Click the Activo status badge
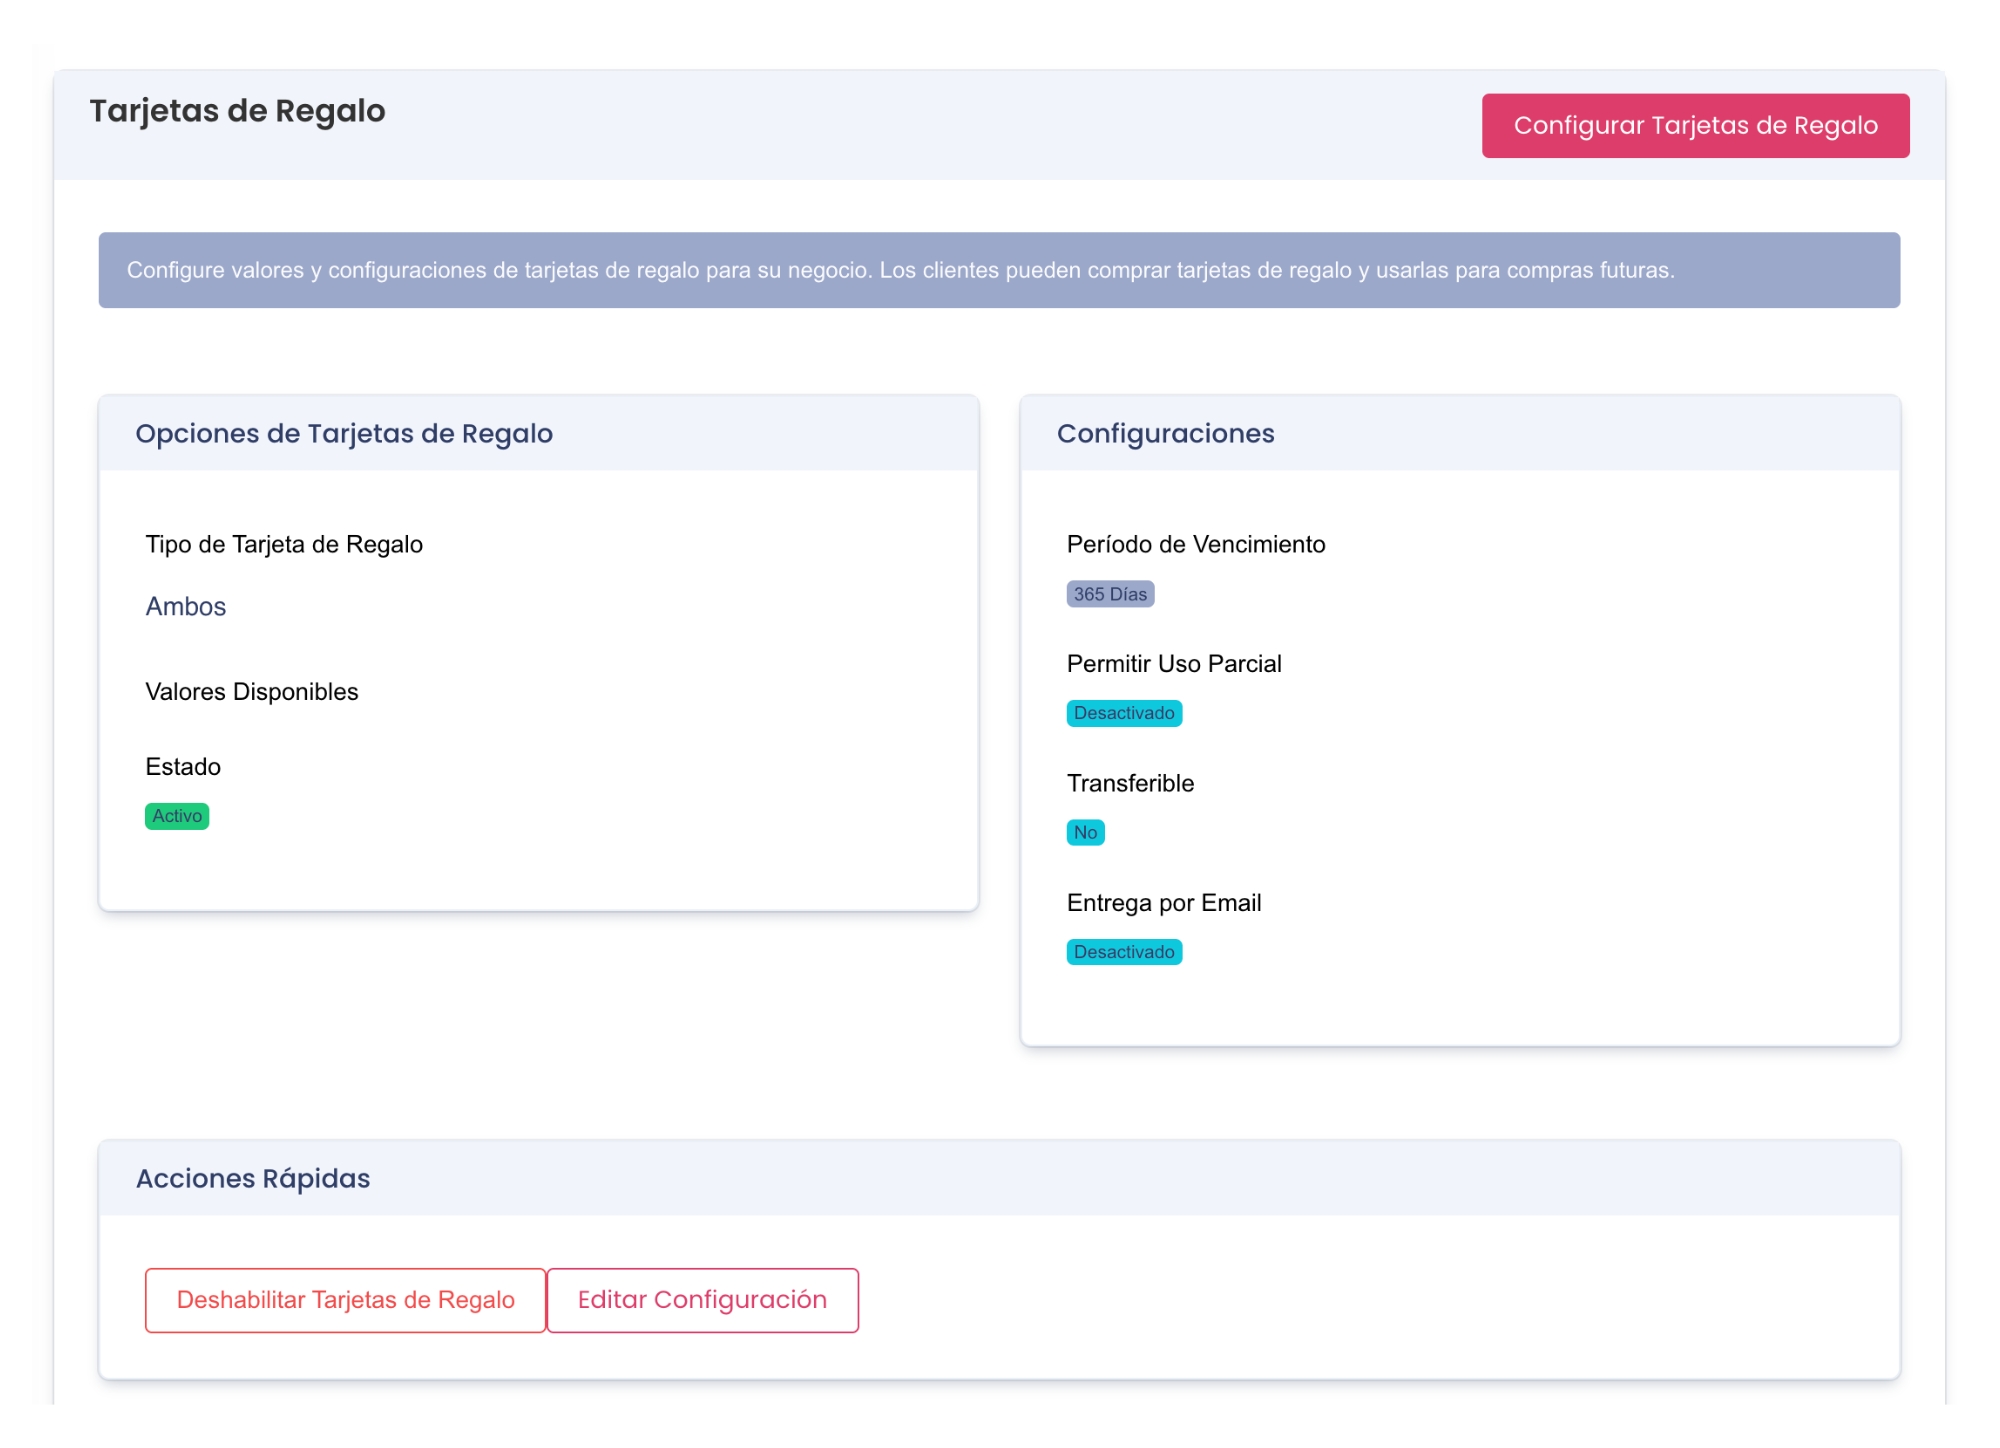Screen dimensions: 2000x1448 click(x=177, y=816)
